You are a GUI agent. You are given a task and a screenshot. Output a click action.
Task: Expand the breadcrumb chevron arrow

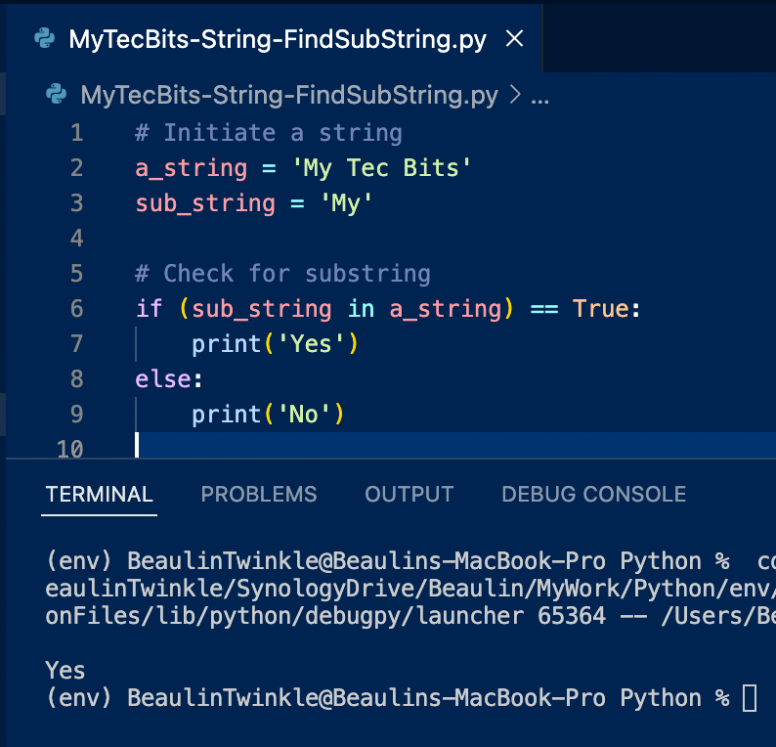click(515, 94)
